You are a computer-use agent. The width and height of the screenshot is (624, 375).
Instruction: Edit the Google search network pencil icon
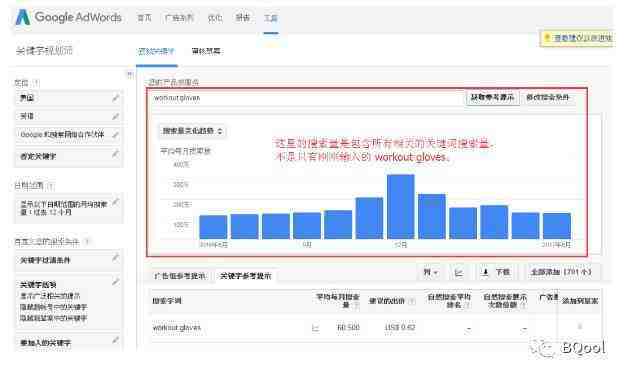pyautogui.click(x=115, y=135)
